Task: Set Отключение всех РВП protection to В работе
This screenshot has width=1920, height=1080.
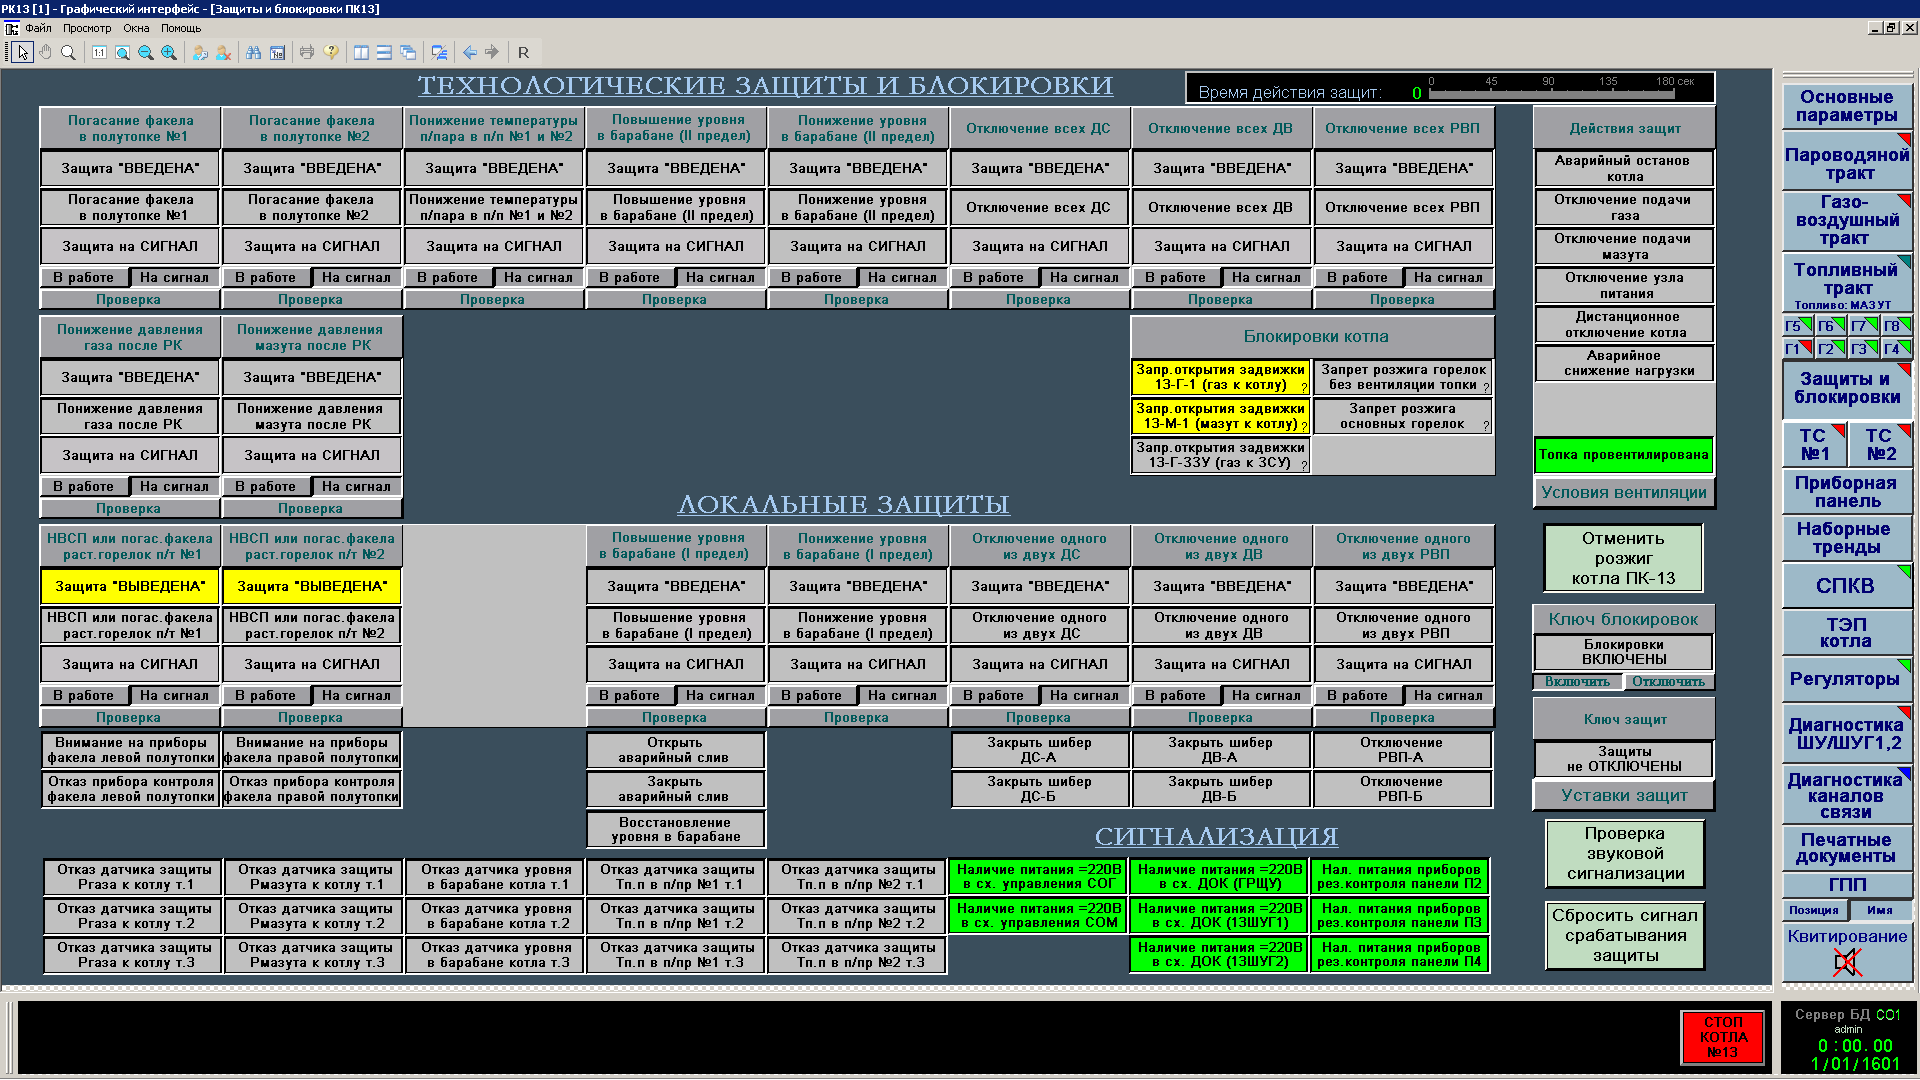Action: [x=1357, y=278]
